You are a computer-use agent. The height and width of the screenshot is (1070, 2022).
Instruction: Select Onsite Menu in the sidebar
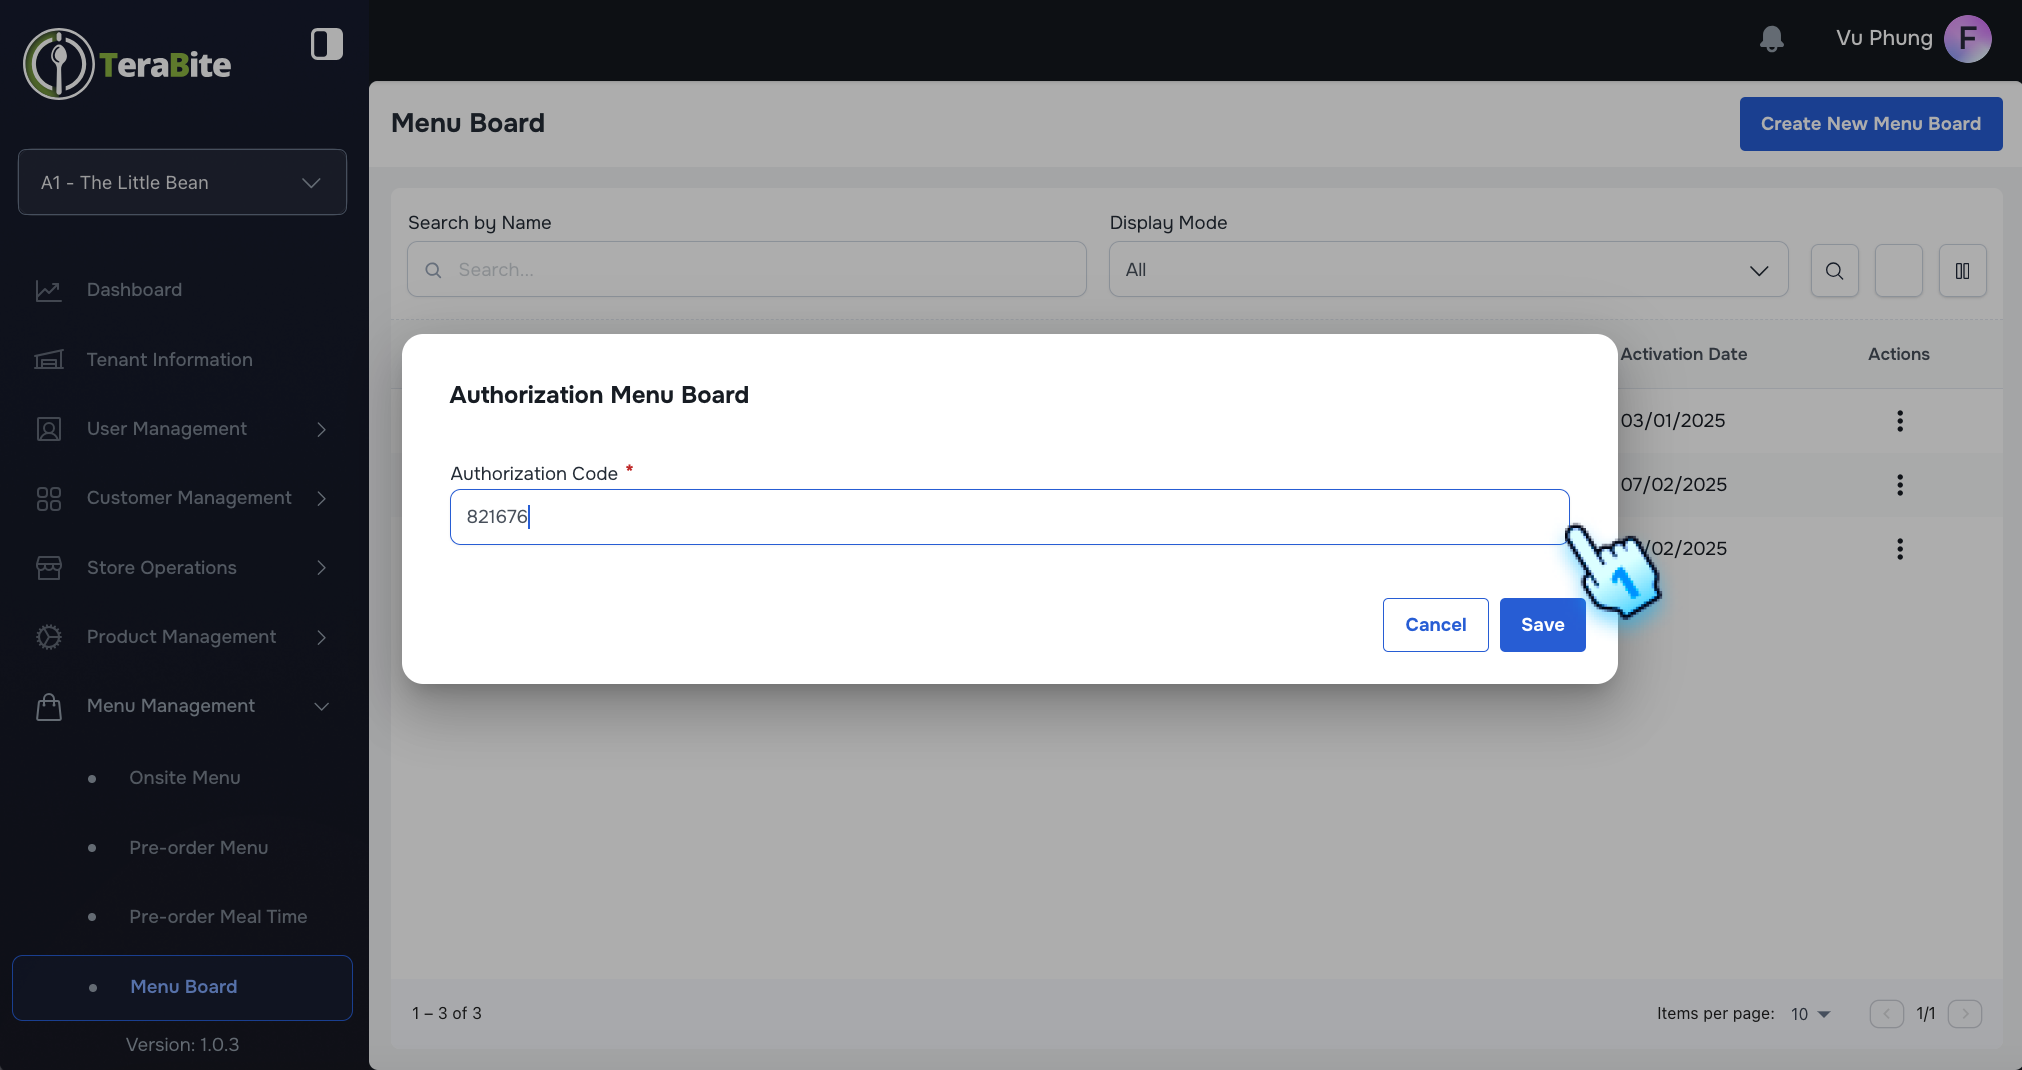(184, 777)
